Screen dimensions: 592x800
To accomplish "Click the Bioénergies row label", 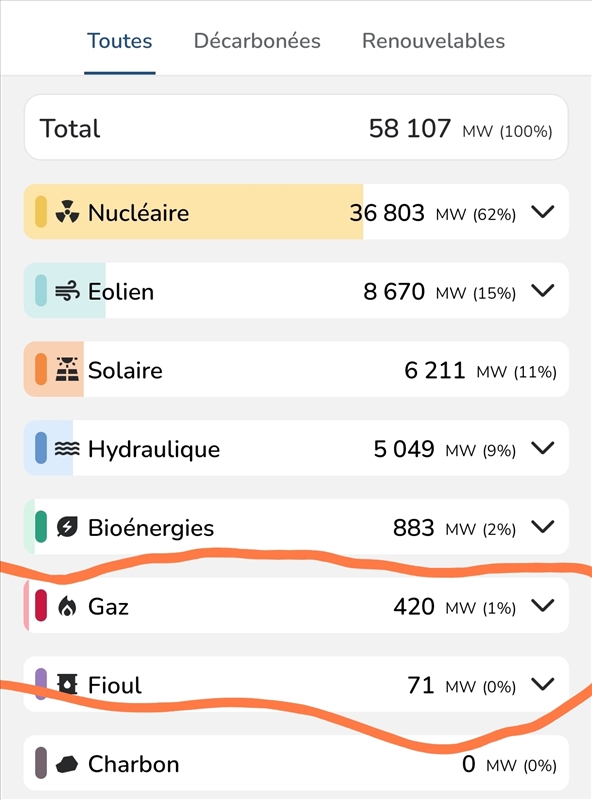I will point(152,527).
